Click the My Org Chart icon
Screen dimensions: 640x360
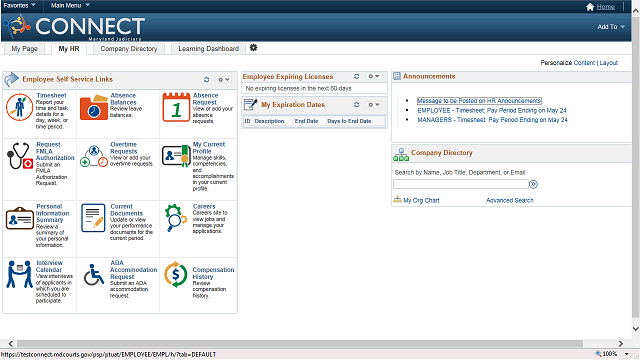click(x=397, y=200)
